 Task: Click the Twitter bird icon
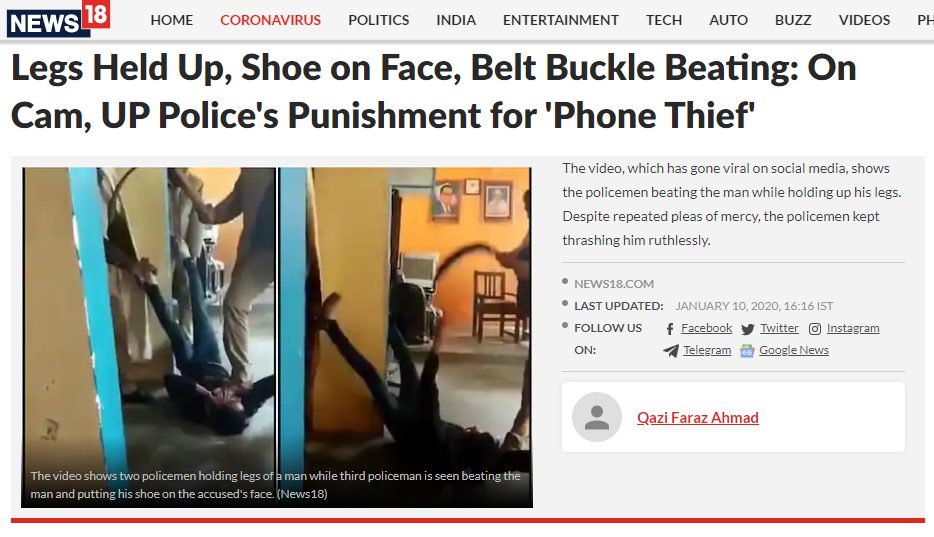[x=748, y=329]
